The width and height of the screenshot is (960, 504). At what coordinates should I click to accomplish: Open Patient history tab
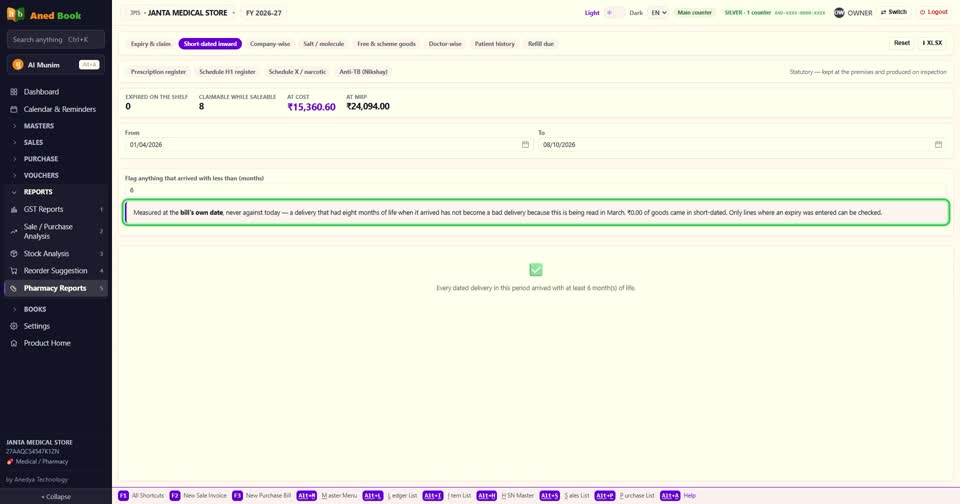coord(495,44)
